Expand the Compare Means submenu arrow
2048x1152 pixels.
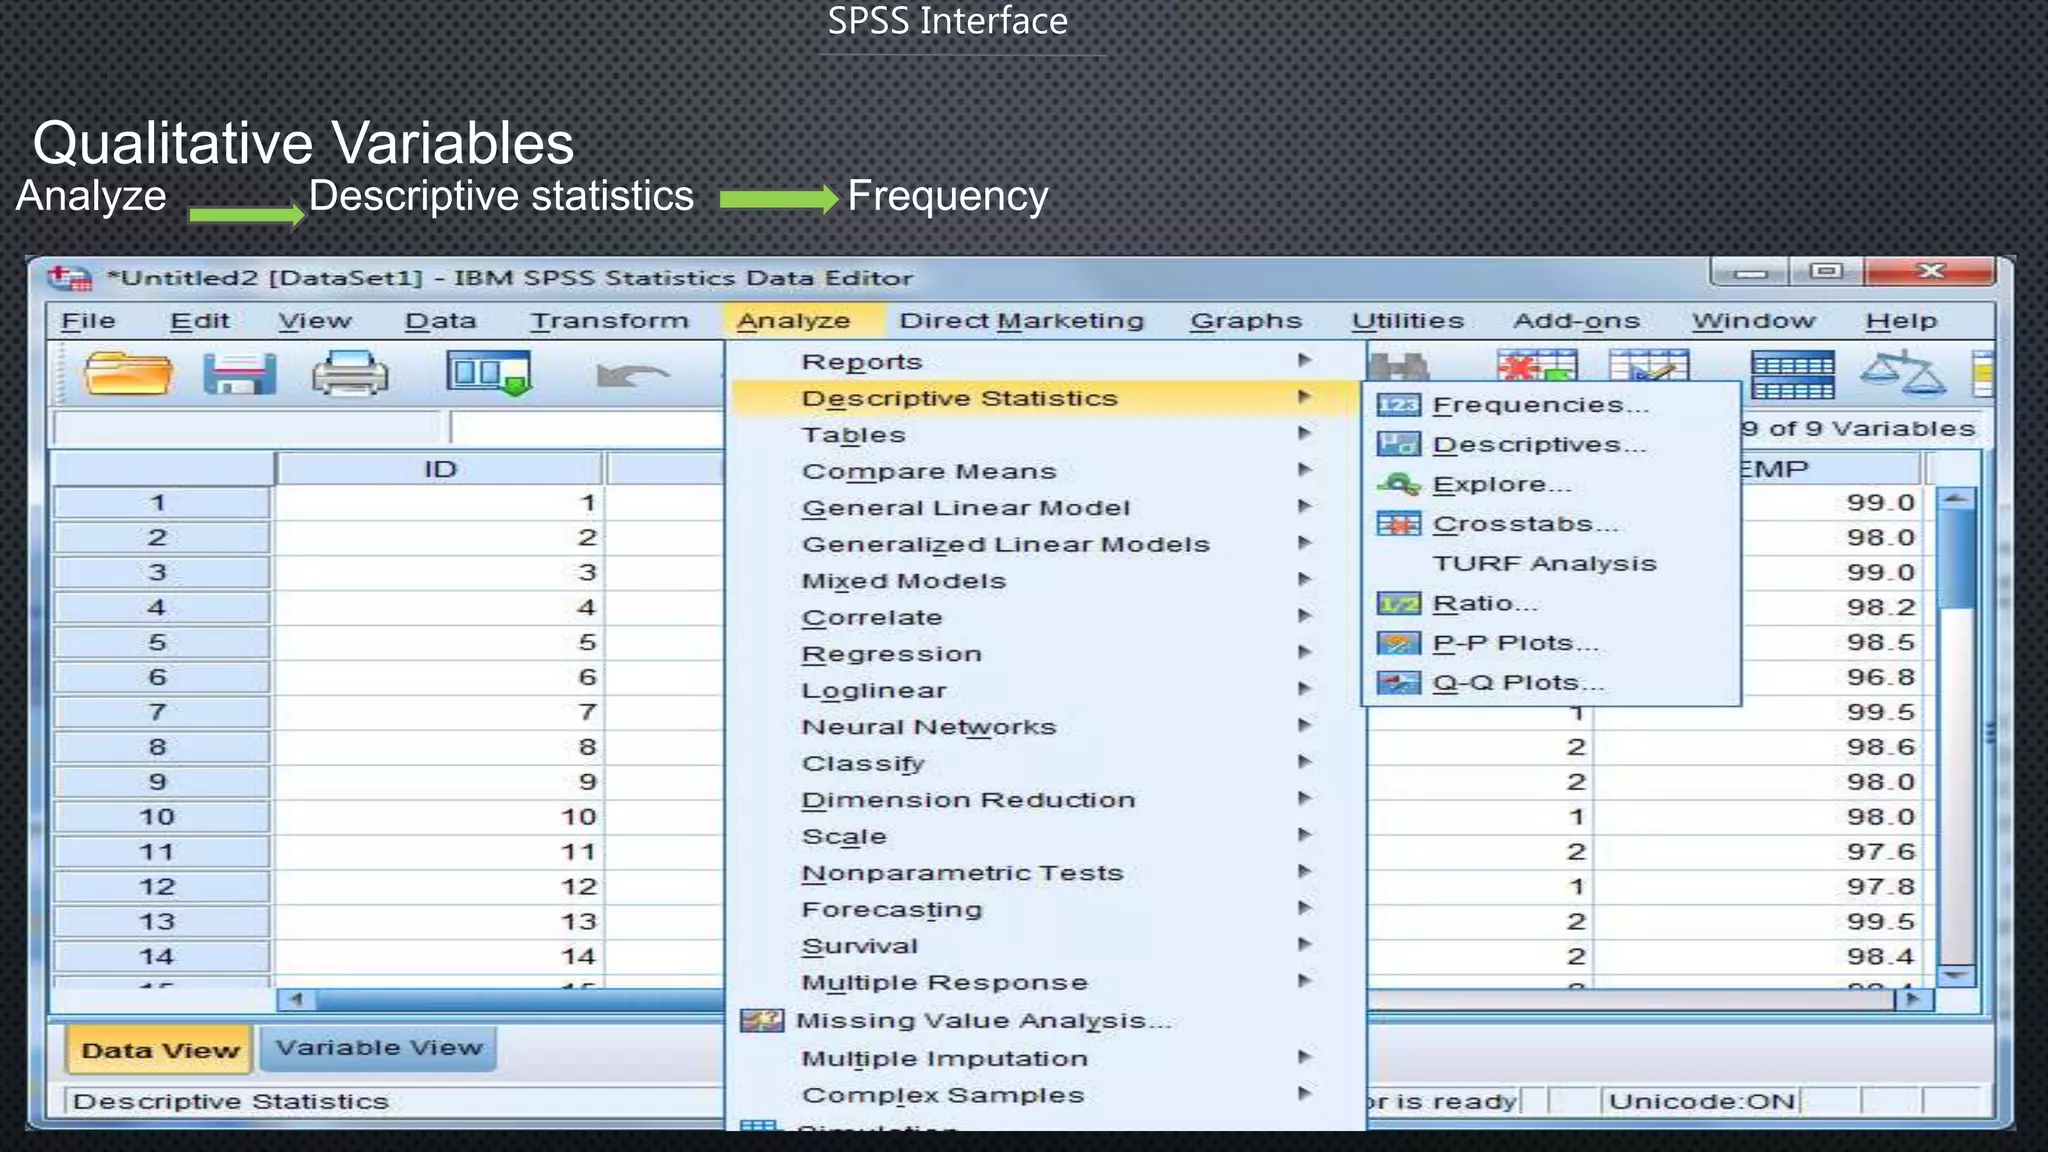(x=1304, y=469)
